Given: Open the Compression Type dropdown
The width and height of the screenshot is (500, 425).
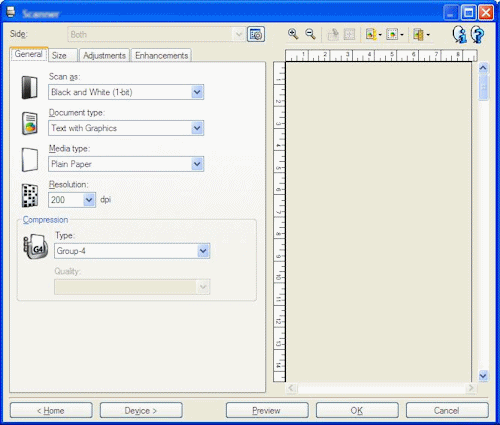Looking at the screenshot, I should [x=203, y=251].
